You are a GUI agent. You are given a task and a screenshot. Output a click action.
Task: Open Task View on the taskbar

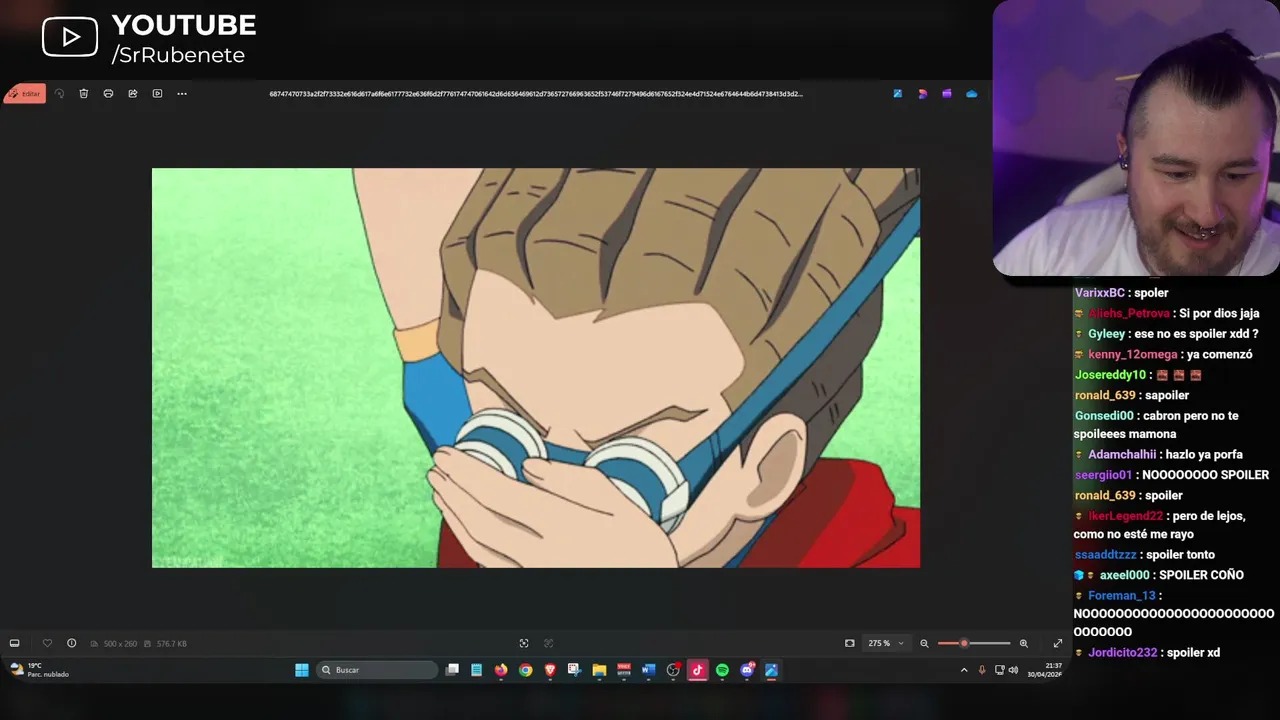(x=452, y=670)
